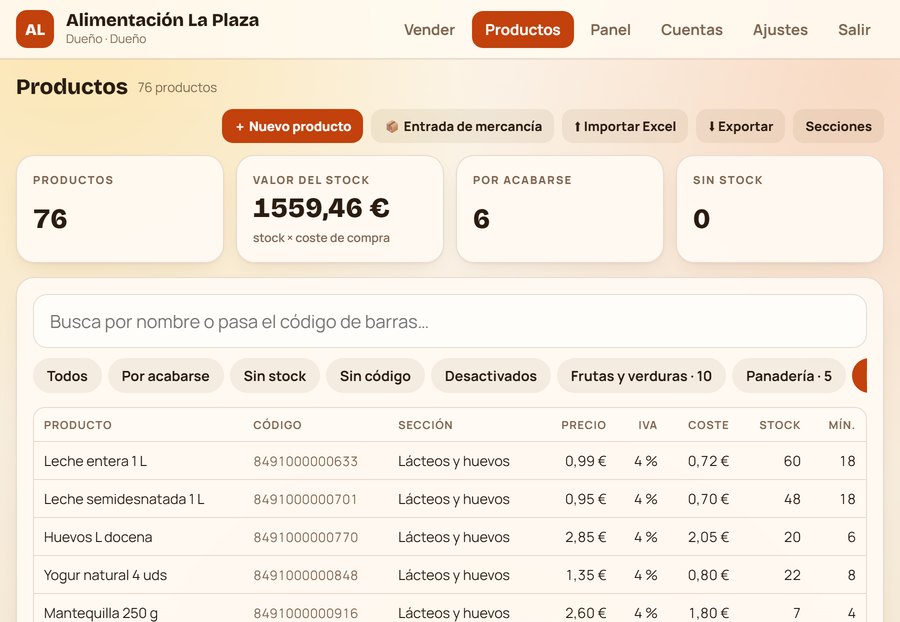Click stock value 48 for Leche semidesnatada
The height and width of the screenshot is (622, 900).
792,499
